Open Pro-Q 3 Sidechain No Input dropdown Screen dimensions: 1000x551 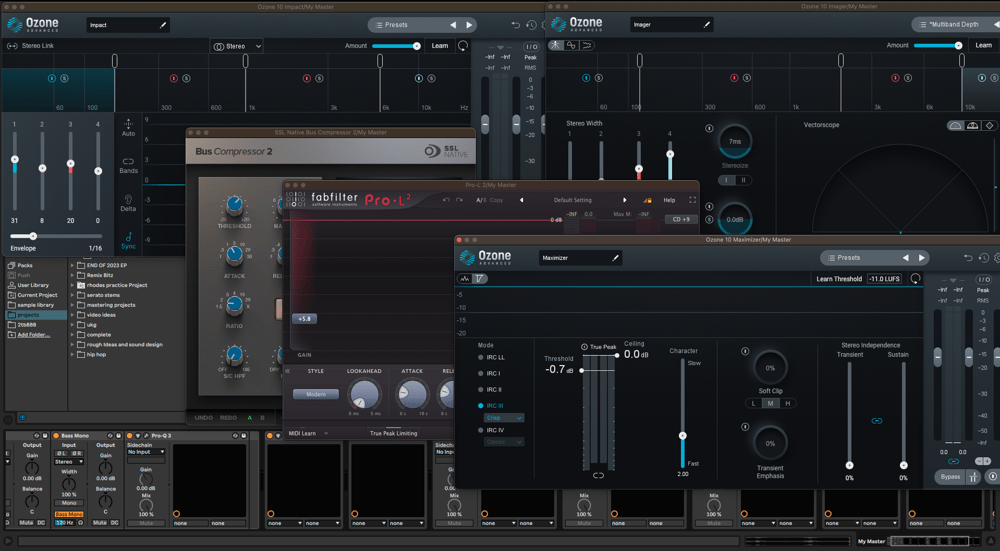pos(146,452)
